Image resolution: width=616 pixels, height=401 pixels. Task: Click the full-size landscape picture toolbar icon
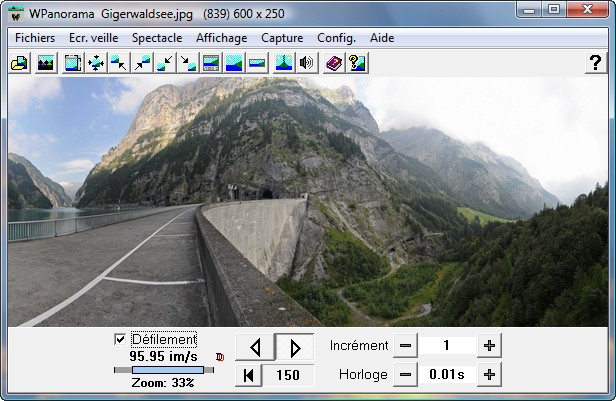tap(234, 63)
